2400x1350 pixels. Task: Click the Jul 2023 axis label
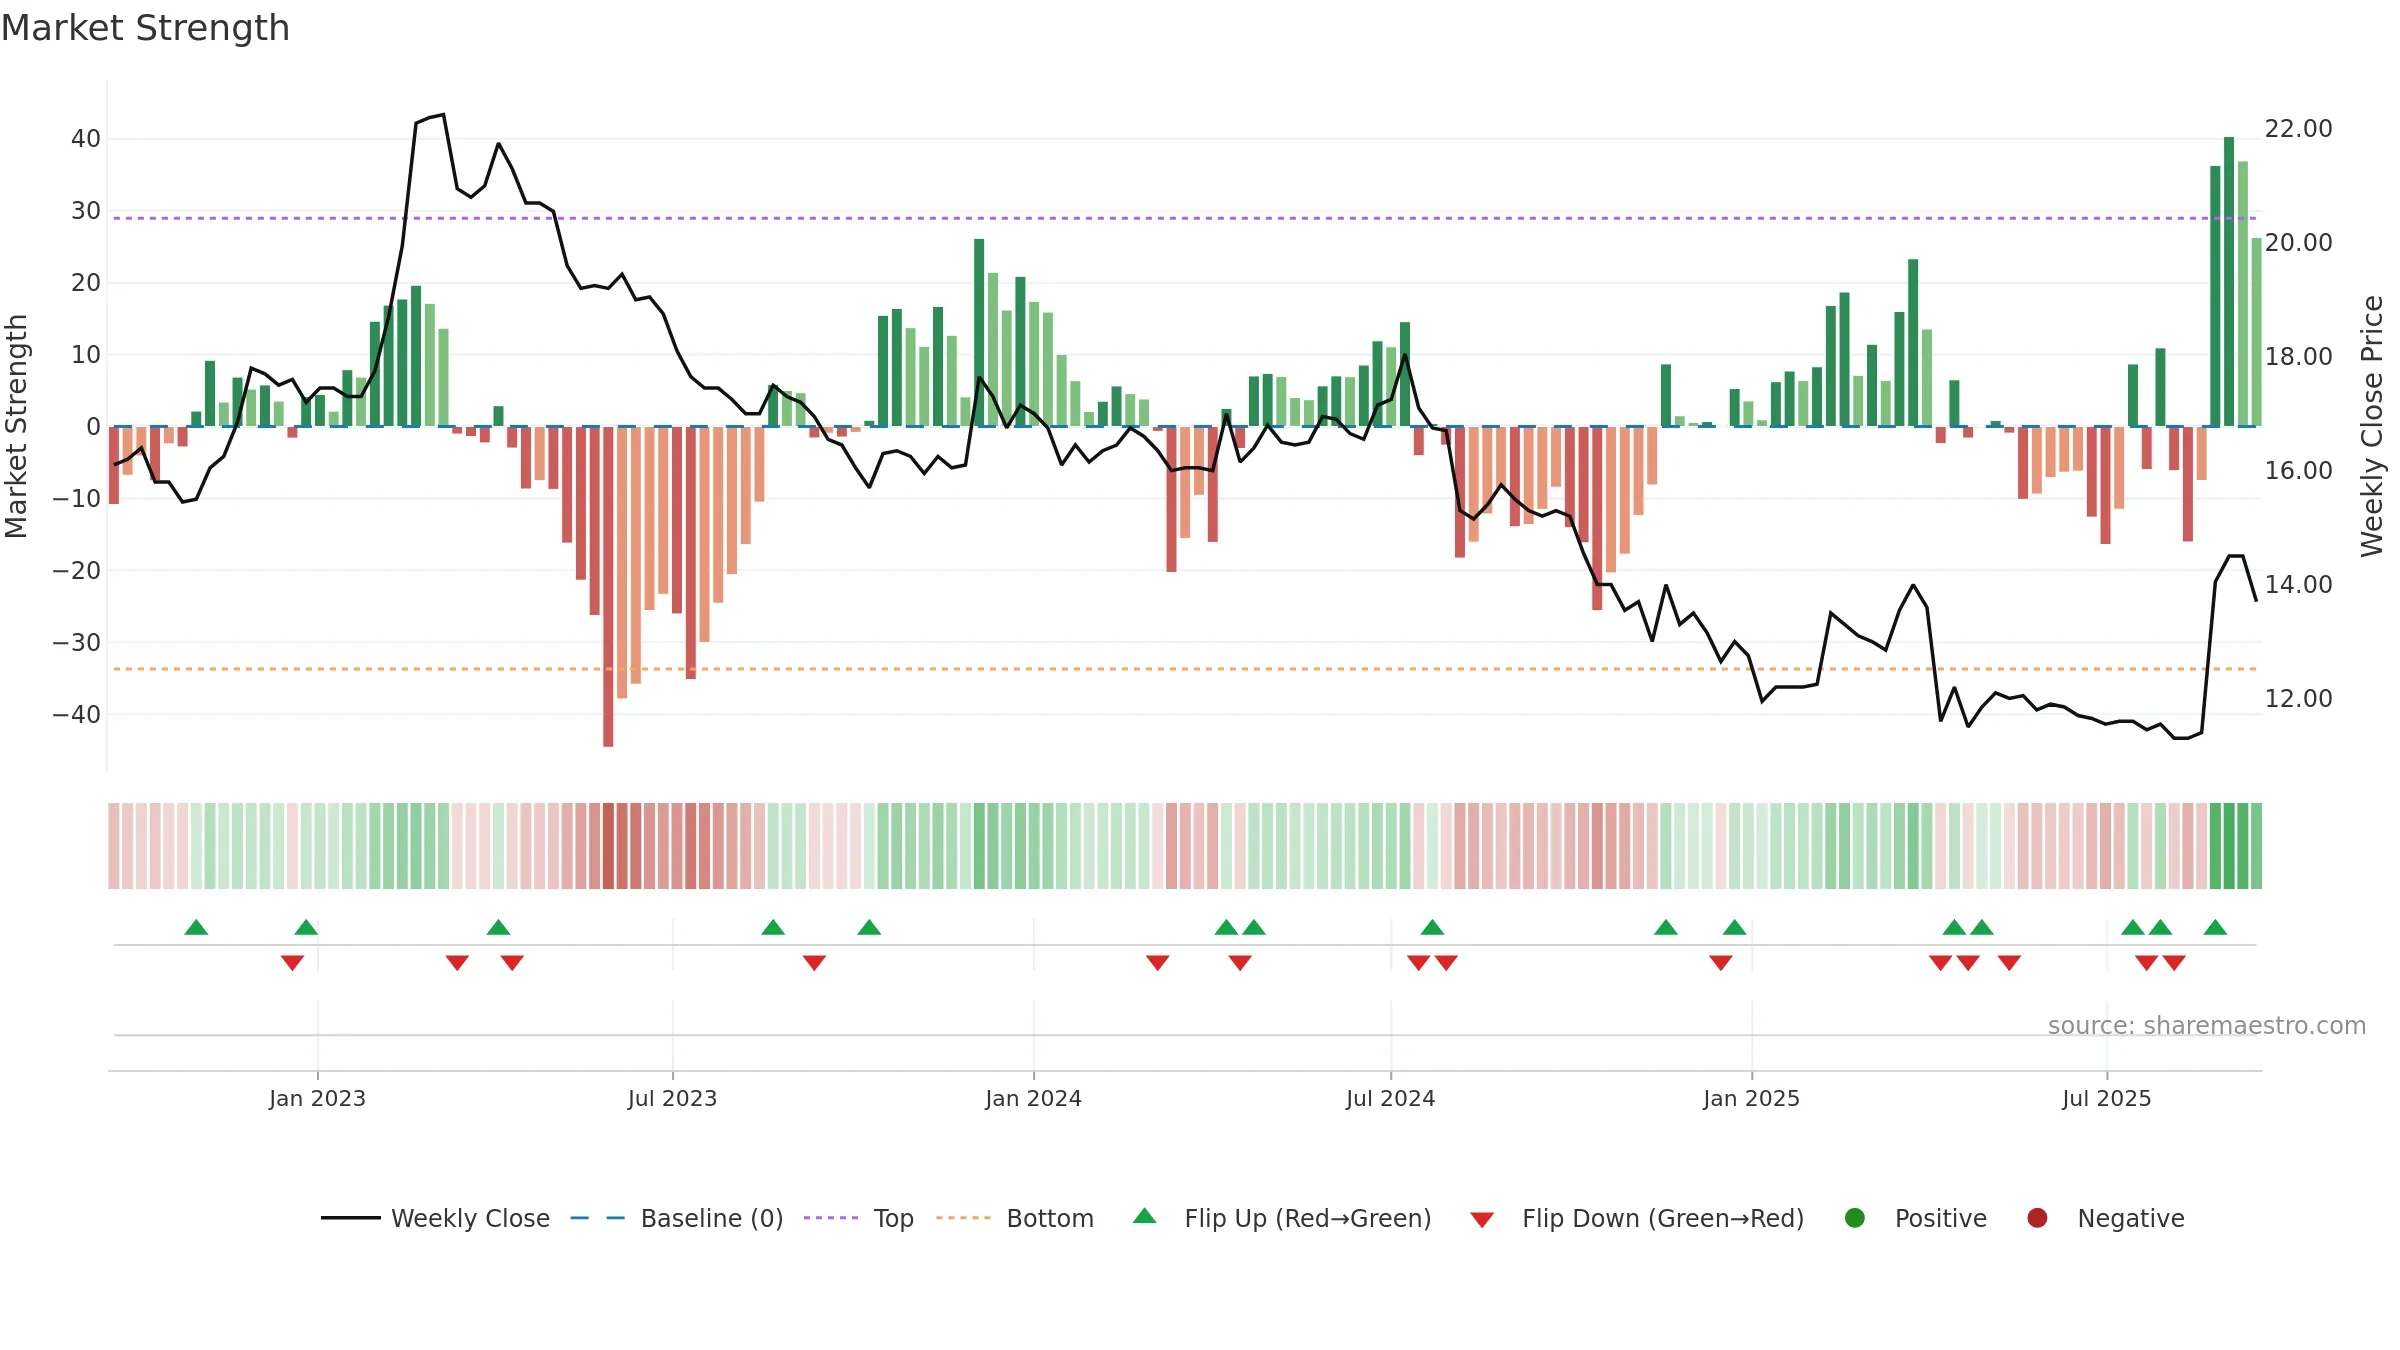pos(672,1099)
